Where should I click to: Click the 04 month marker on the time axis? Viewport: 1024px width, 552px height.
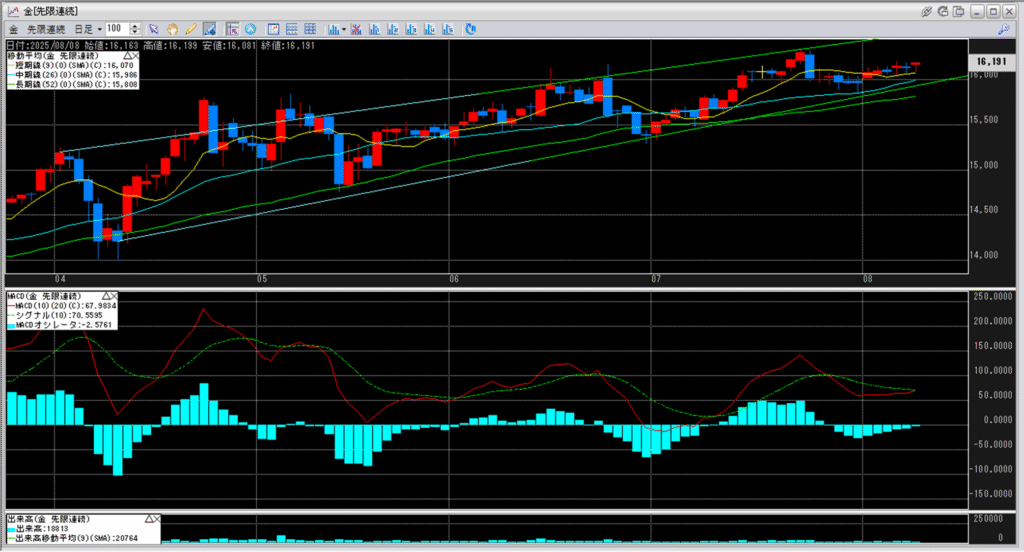coord(60,279)
